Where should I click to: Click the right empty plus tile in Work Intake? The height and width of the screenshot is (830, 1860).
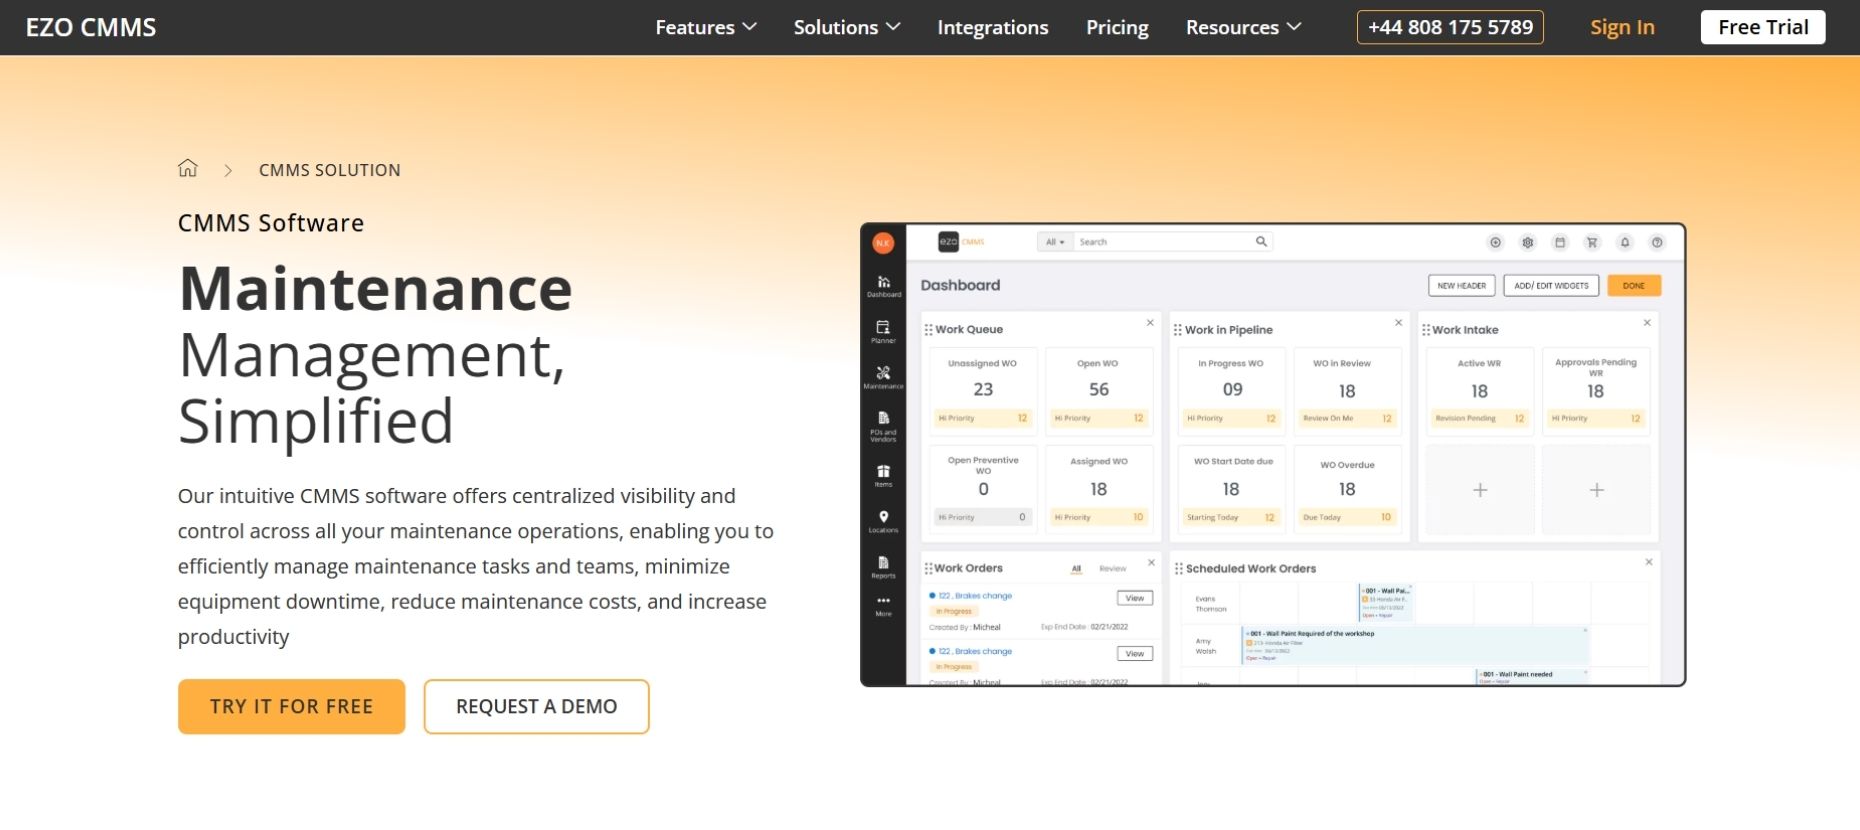(x=1596, y=490)
